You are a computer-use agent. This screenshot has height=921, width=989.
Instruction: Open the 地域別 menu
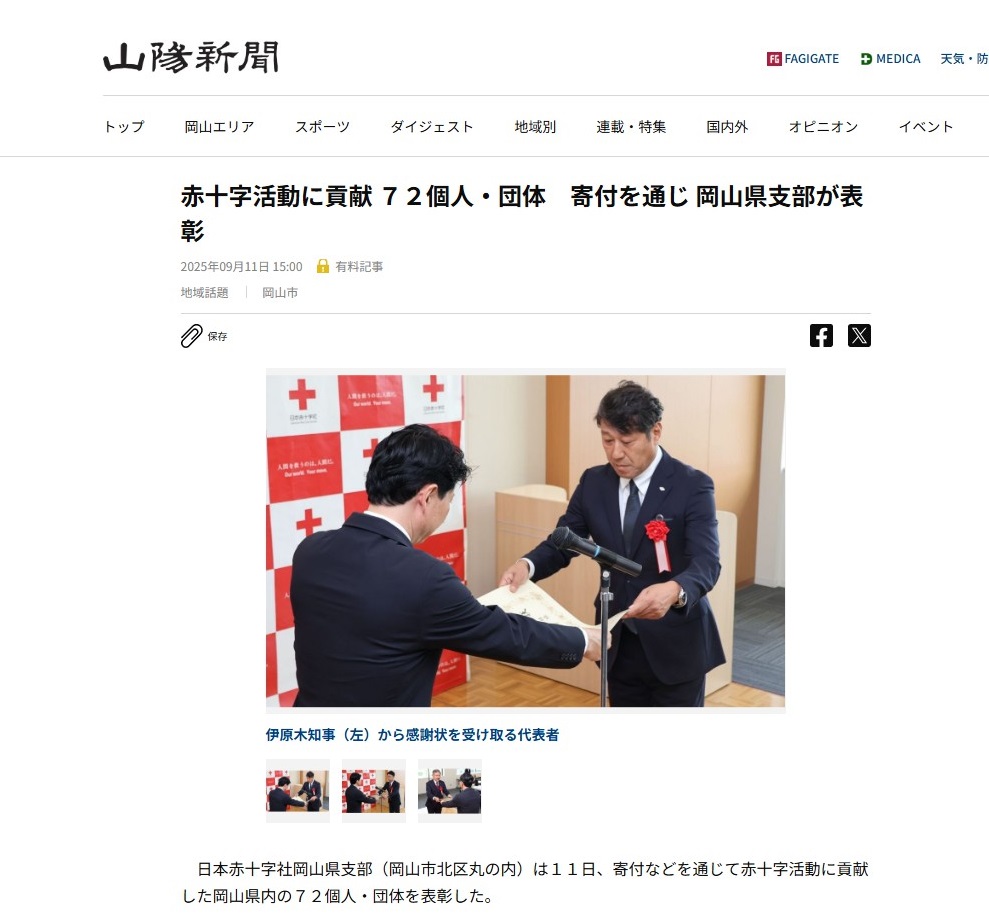point(535,127)
